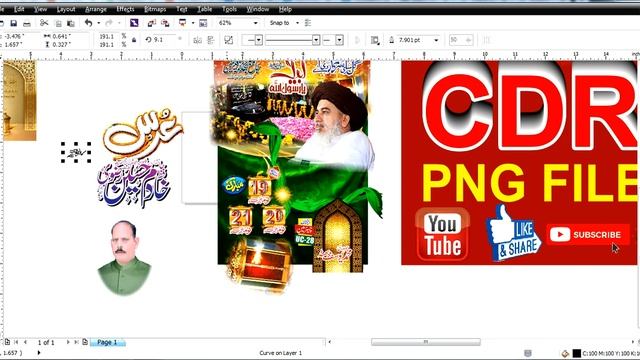Click previous page arrow in navigator

25,342
